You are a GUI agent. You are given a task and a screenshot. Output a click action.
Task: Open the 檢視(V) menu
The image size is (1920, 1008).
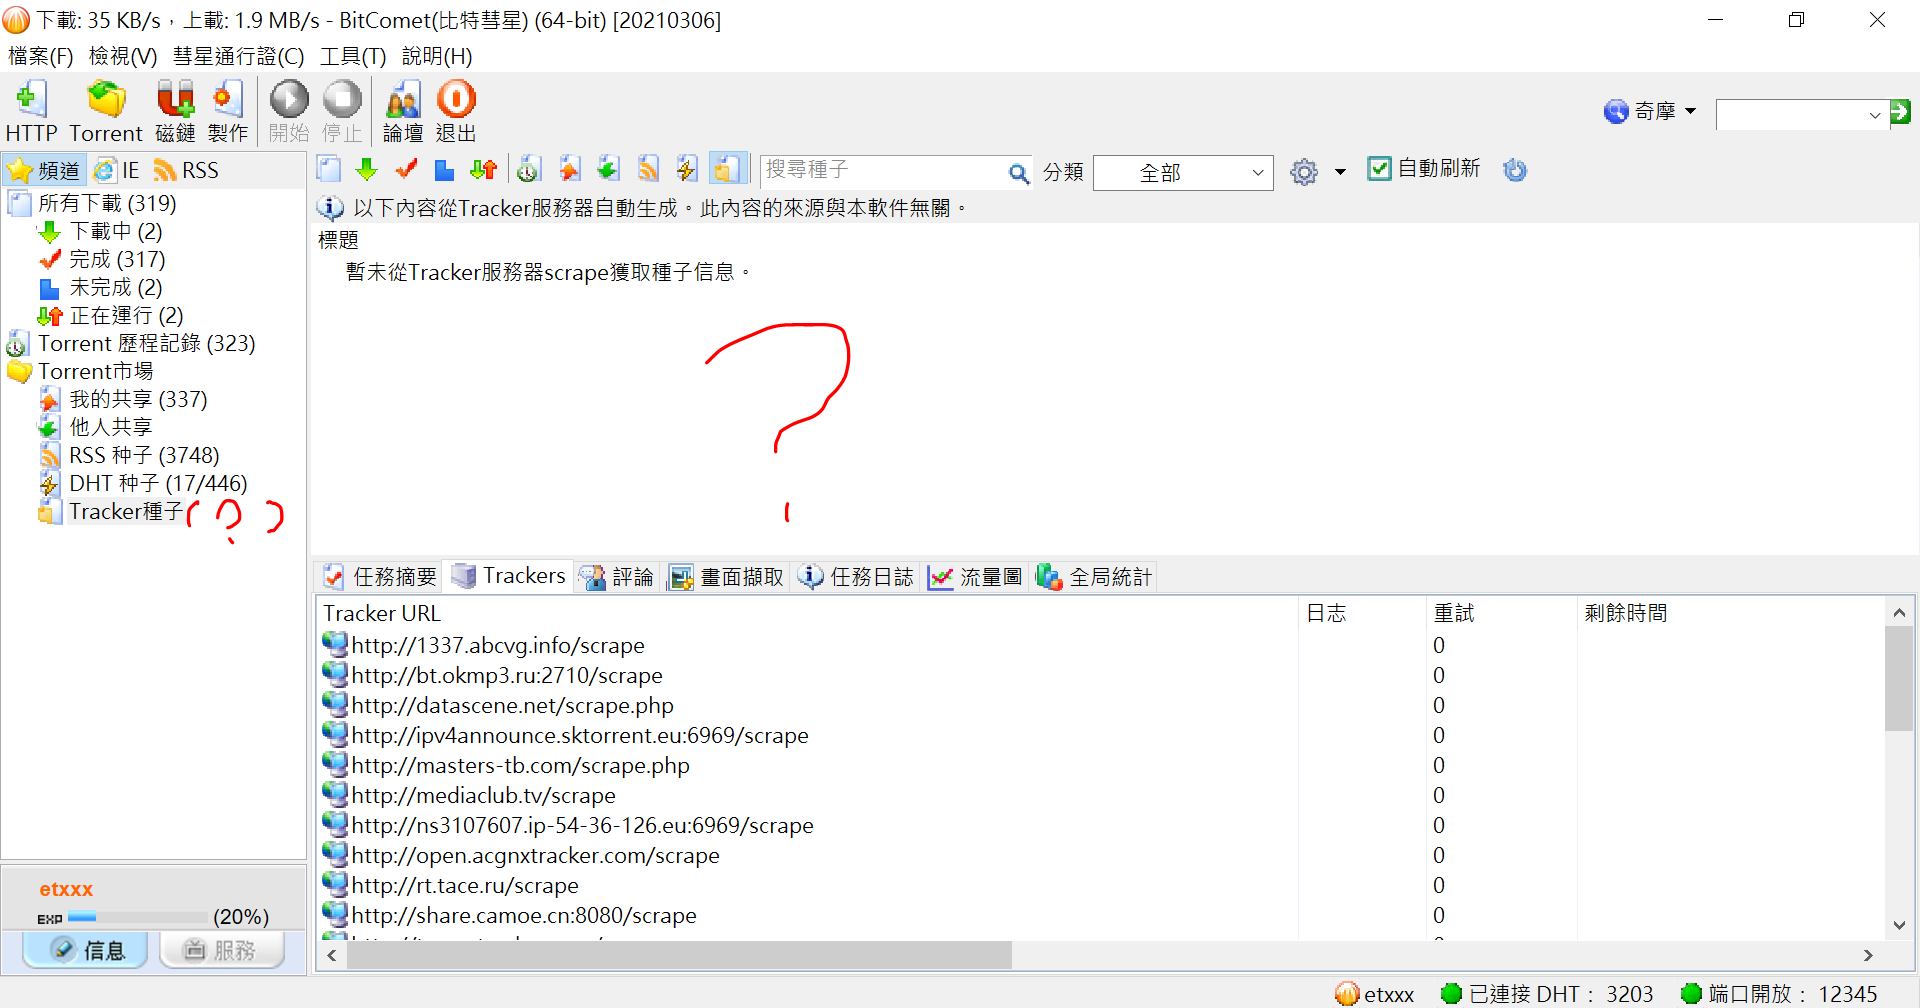point(123,56)
